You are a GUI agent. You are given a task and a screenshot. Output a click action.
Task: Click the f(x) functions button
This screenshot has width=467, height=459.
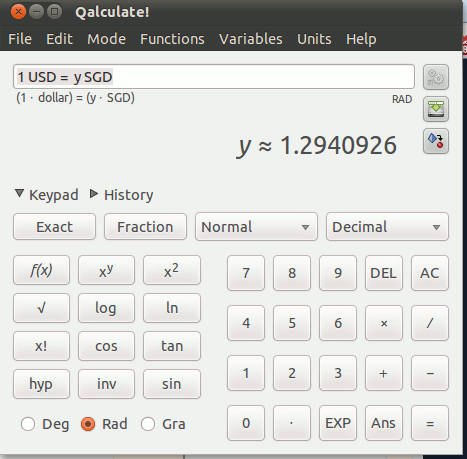click(41, 270)
